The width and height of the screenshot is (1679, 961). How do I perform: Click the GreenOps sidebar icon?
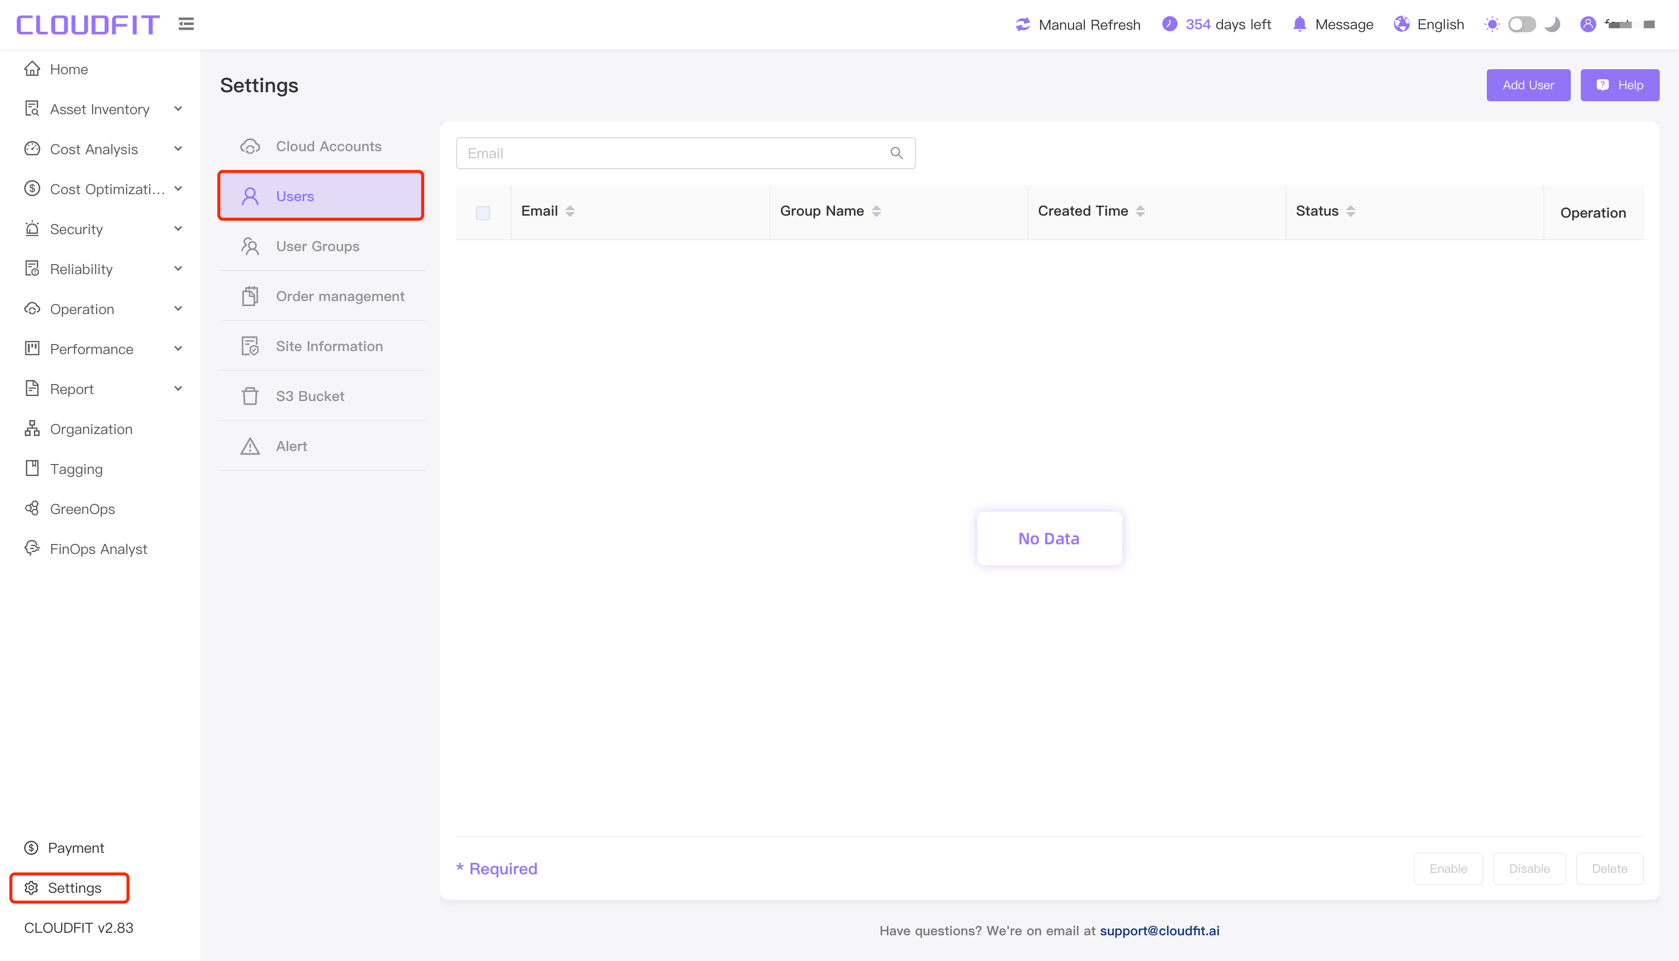point(32,509)
